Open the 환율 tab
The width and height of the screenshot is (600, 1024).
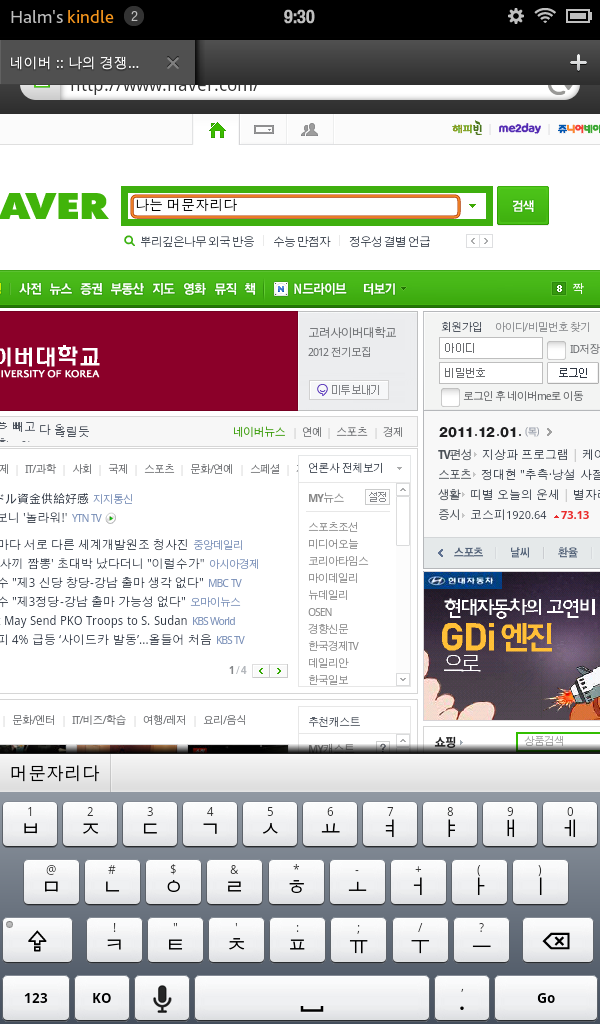567,552
